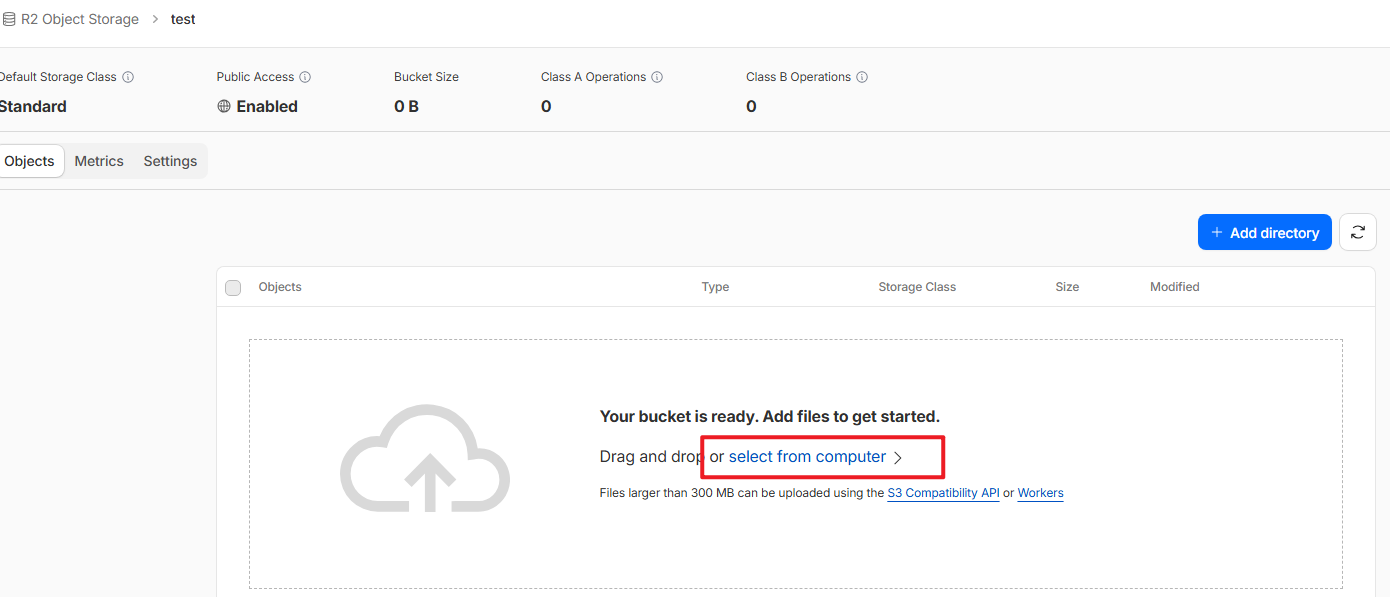Click chevron after select from computer
The height and width of the screenshot is (597, 1390).
[x=898, y=457]
